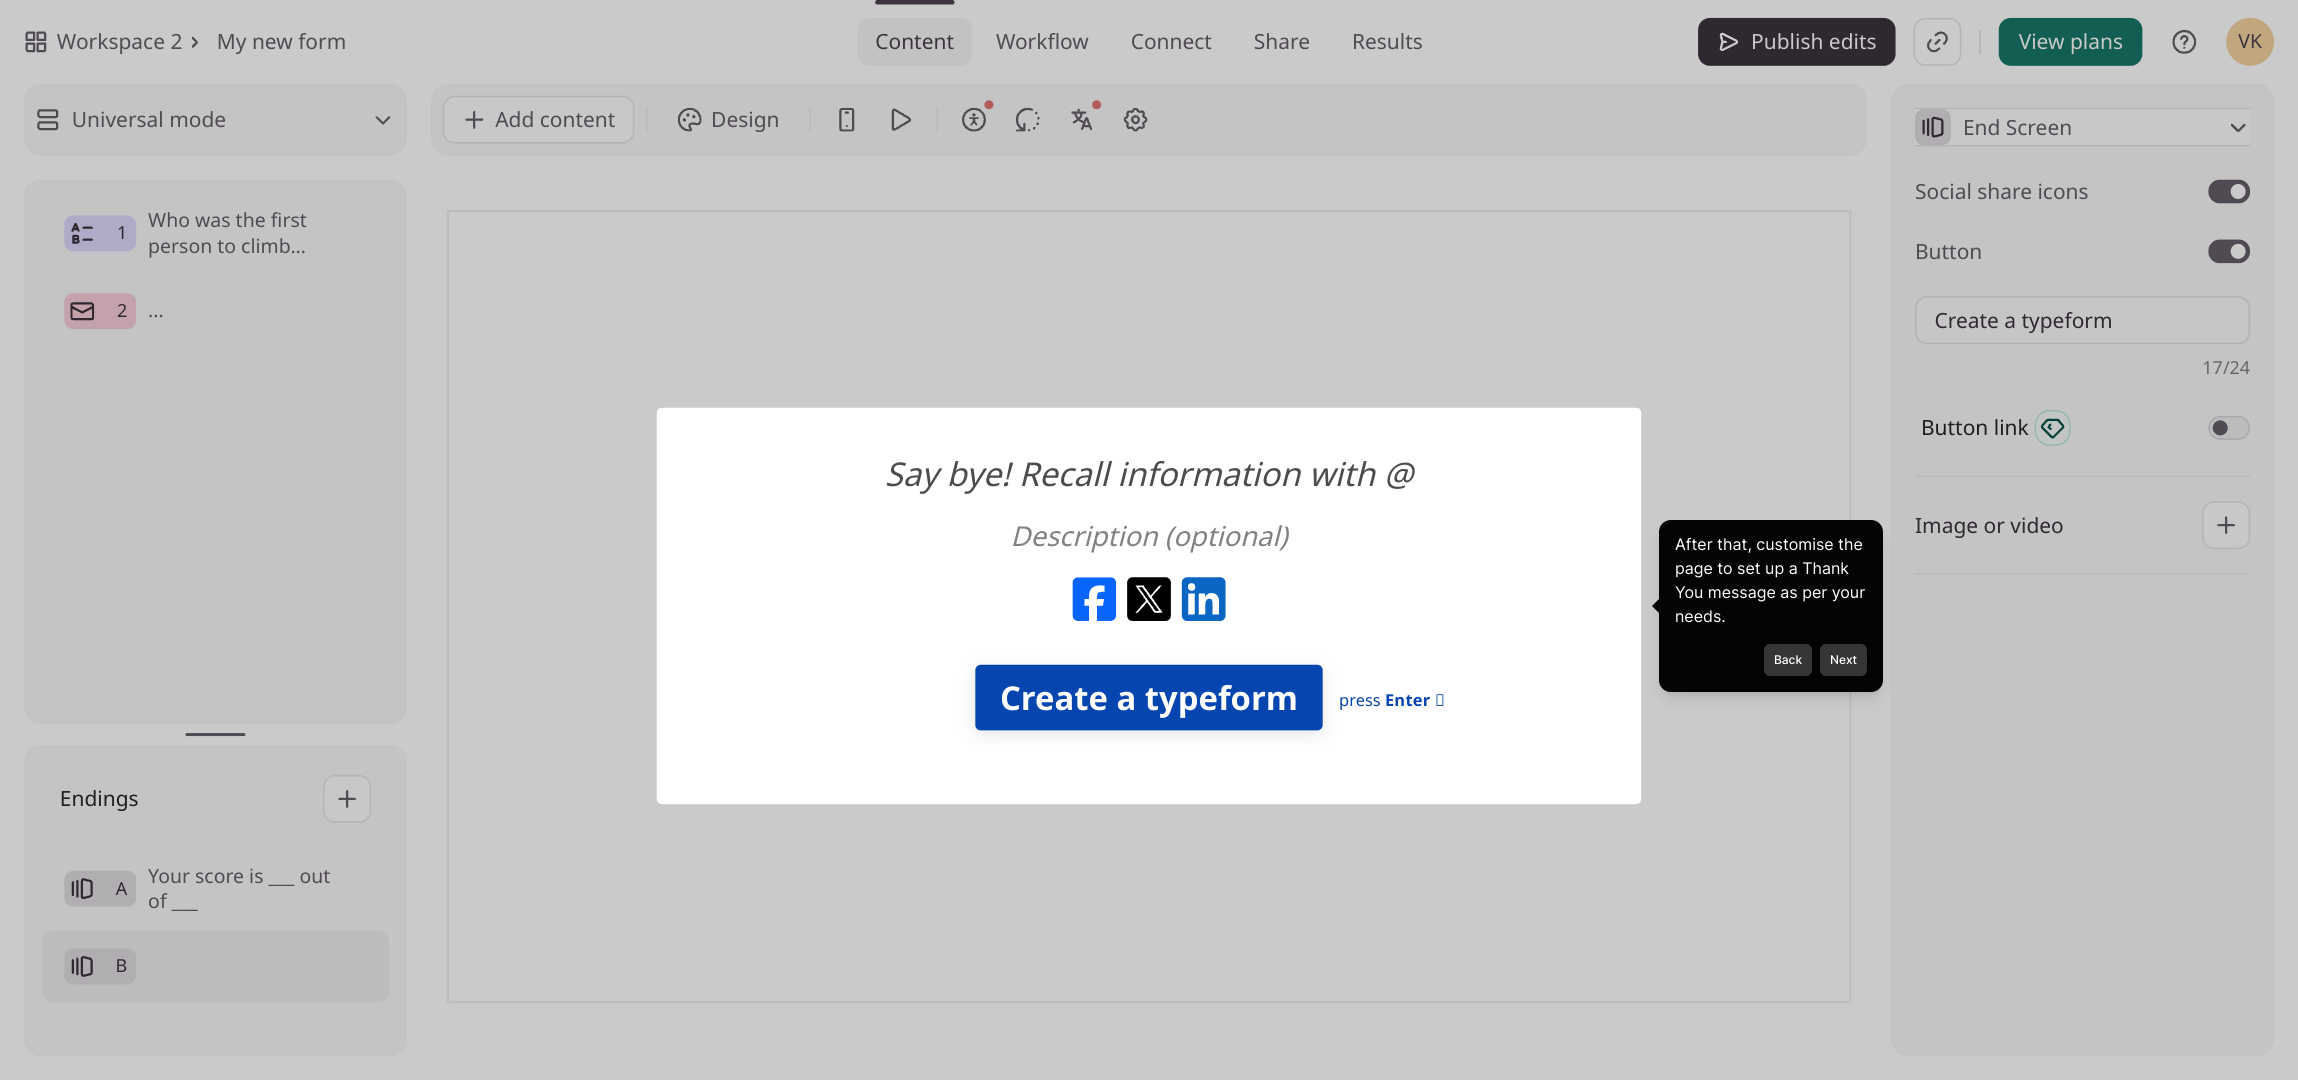Image resolution: width=2298 pixels, height=1080 pixels.
Task: Open the VK user avatar menu
Action: (2250, 42)
